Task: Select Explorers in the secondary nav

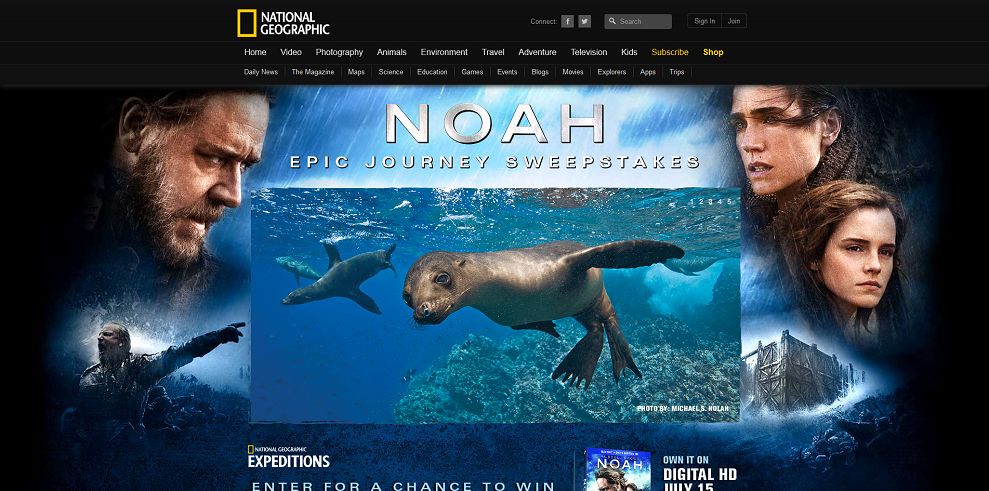Action: tap(612, 72)
